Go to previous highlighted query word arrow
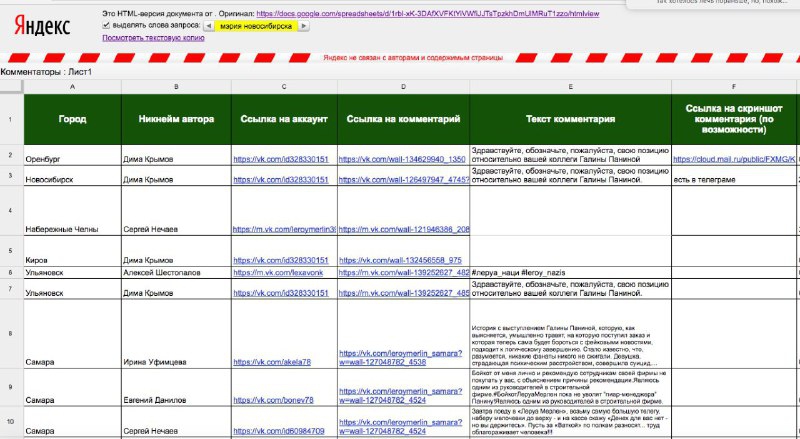 (x=208, y=26)
